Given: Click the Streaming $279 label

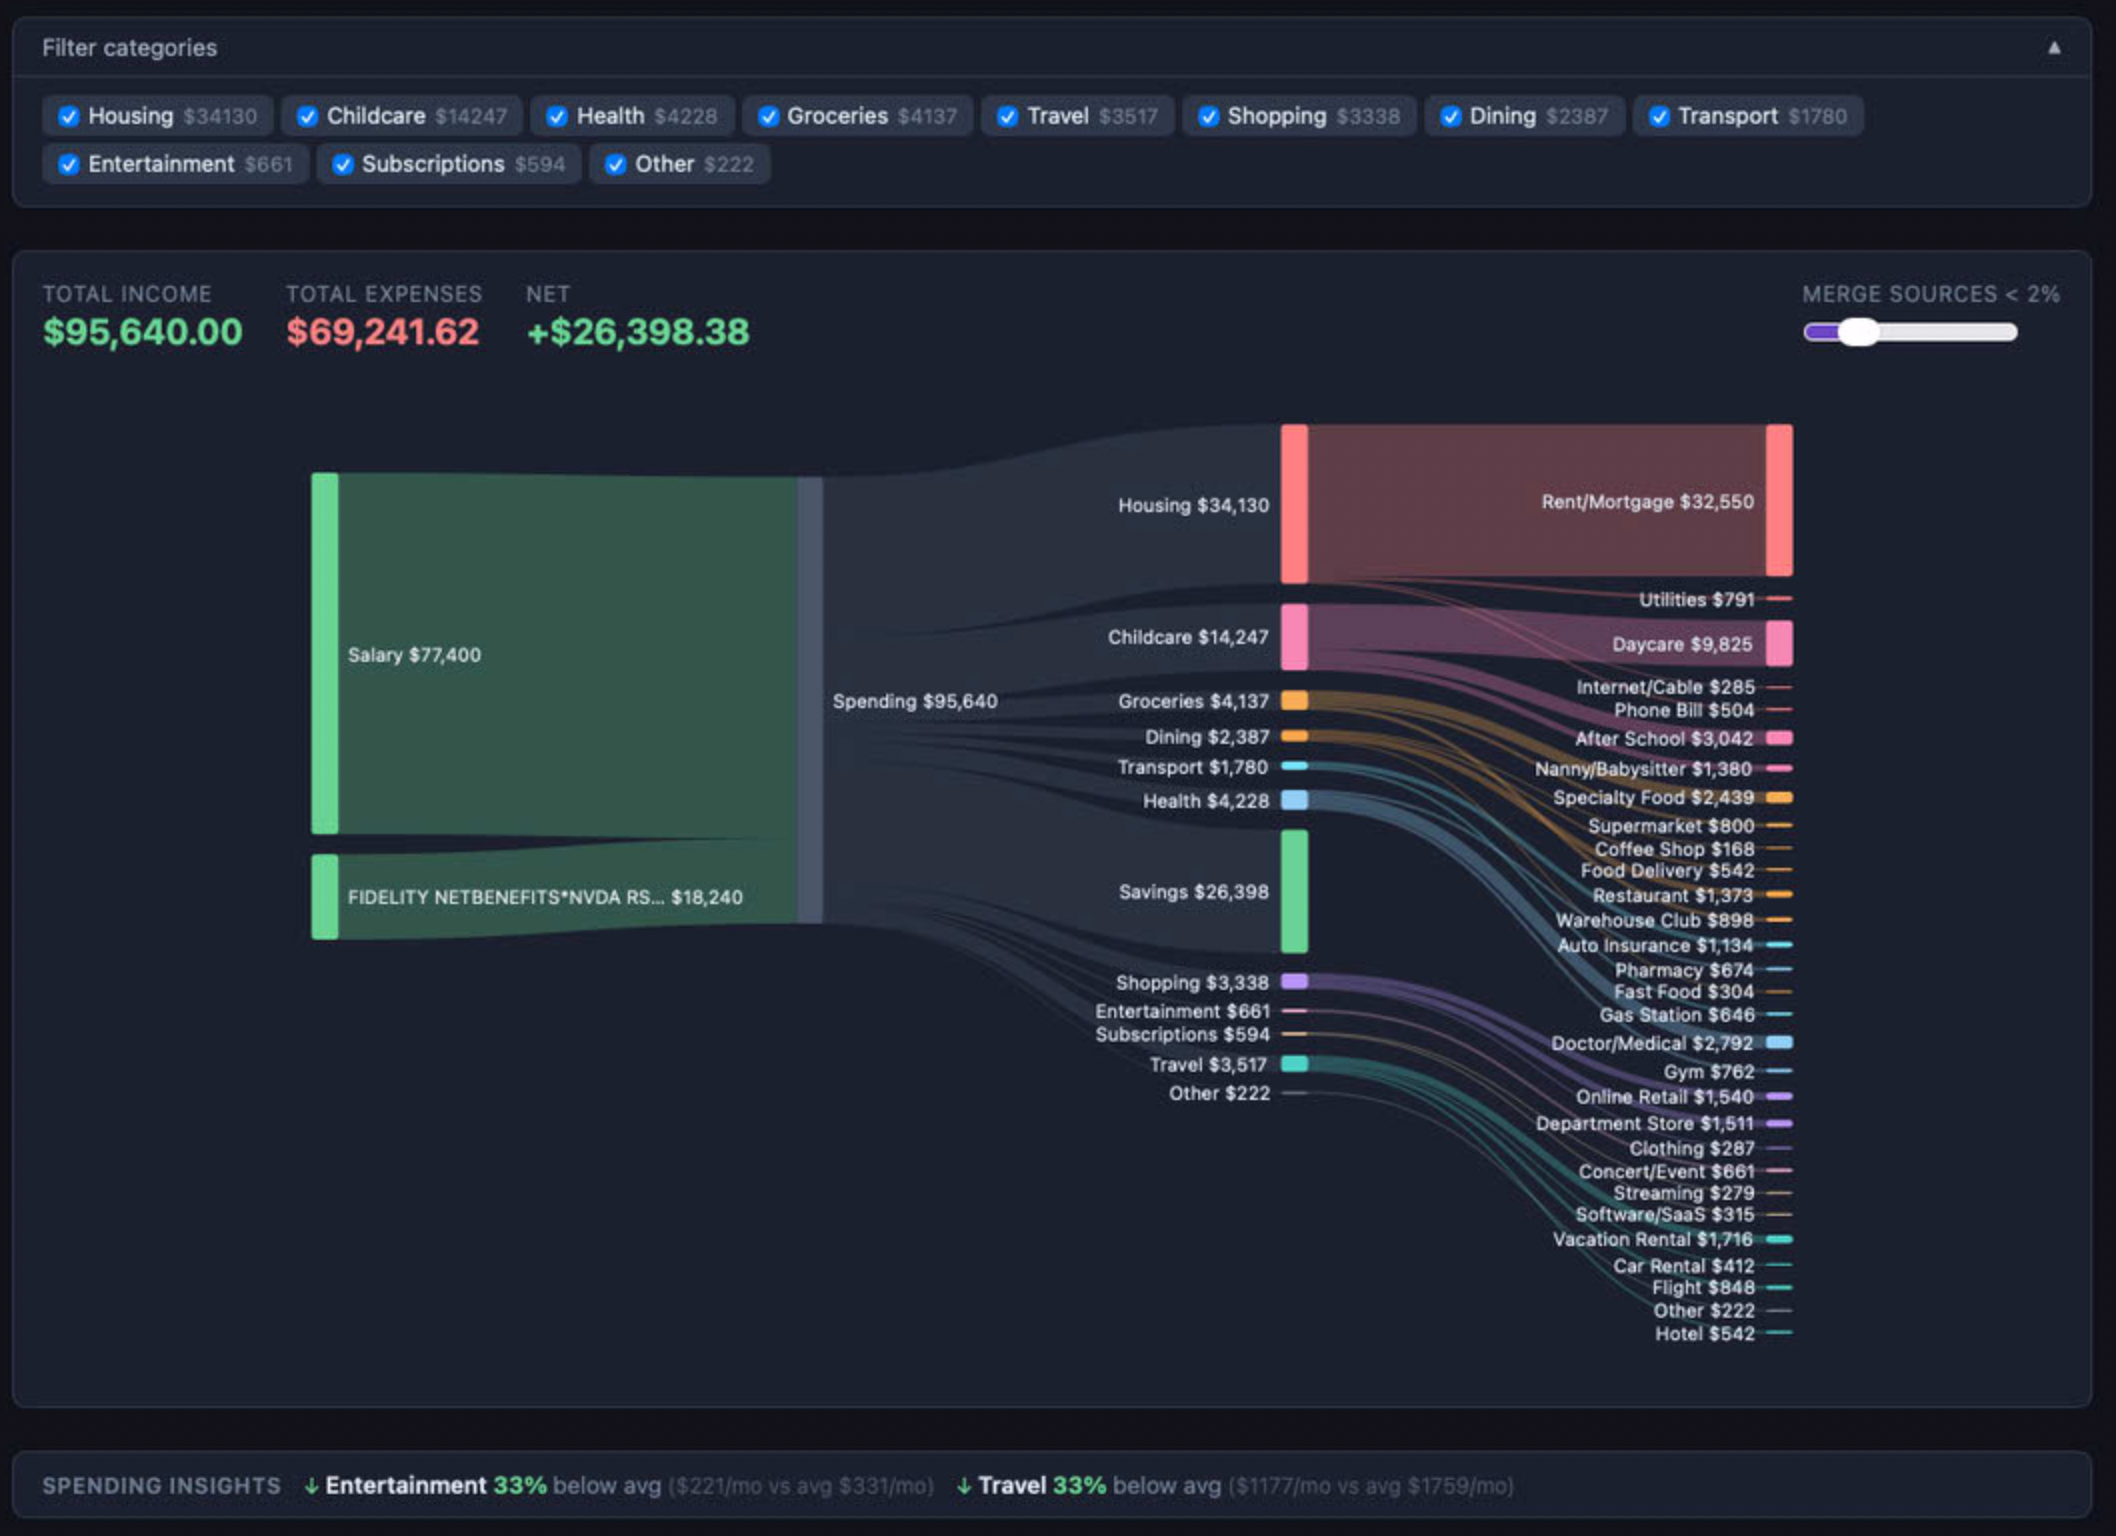Looking at the screenshot, I should (x=1684, y=1193).
